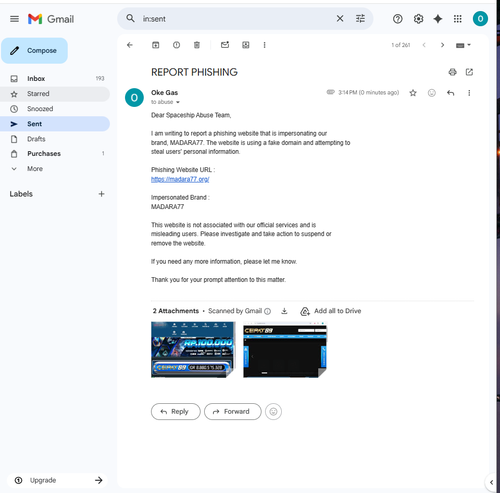
Task: Star the Oke Gas message
Action: [x=413, y=93]
